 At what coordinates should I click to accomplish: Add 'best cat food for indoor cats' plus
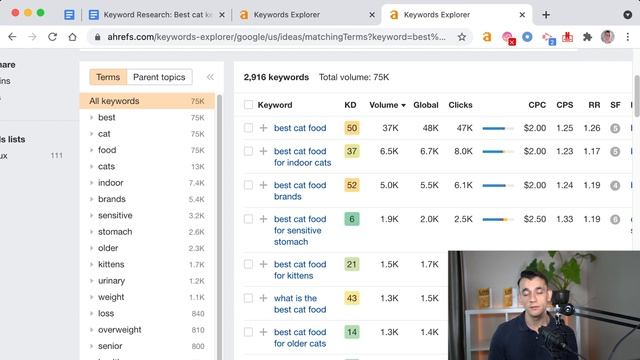[263, 151]
